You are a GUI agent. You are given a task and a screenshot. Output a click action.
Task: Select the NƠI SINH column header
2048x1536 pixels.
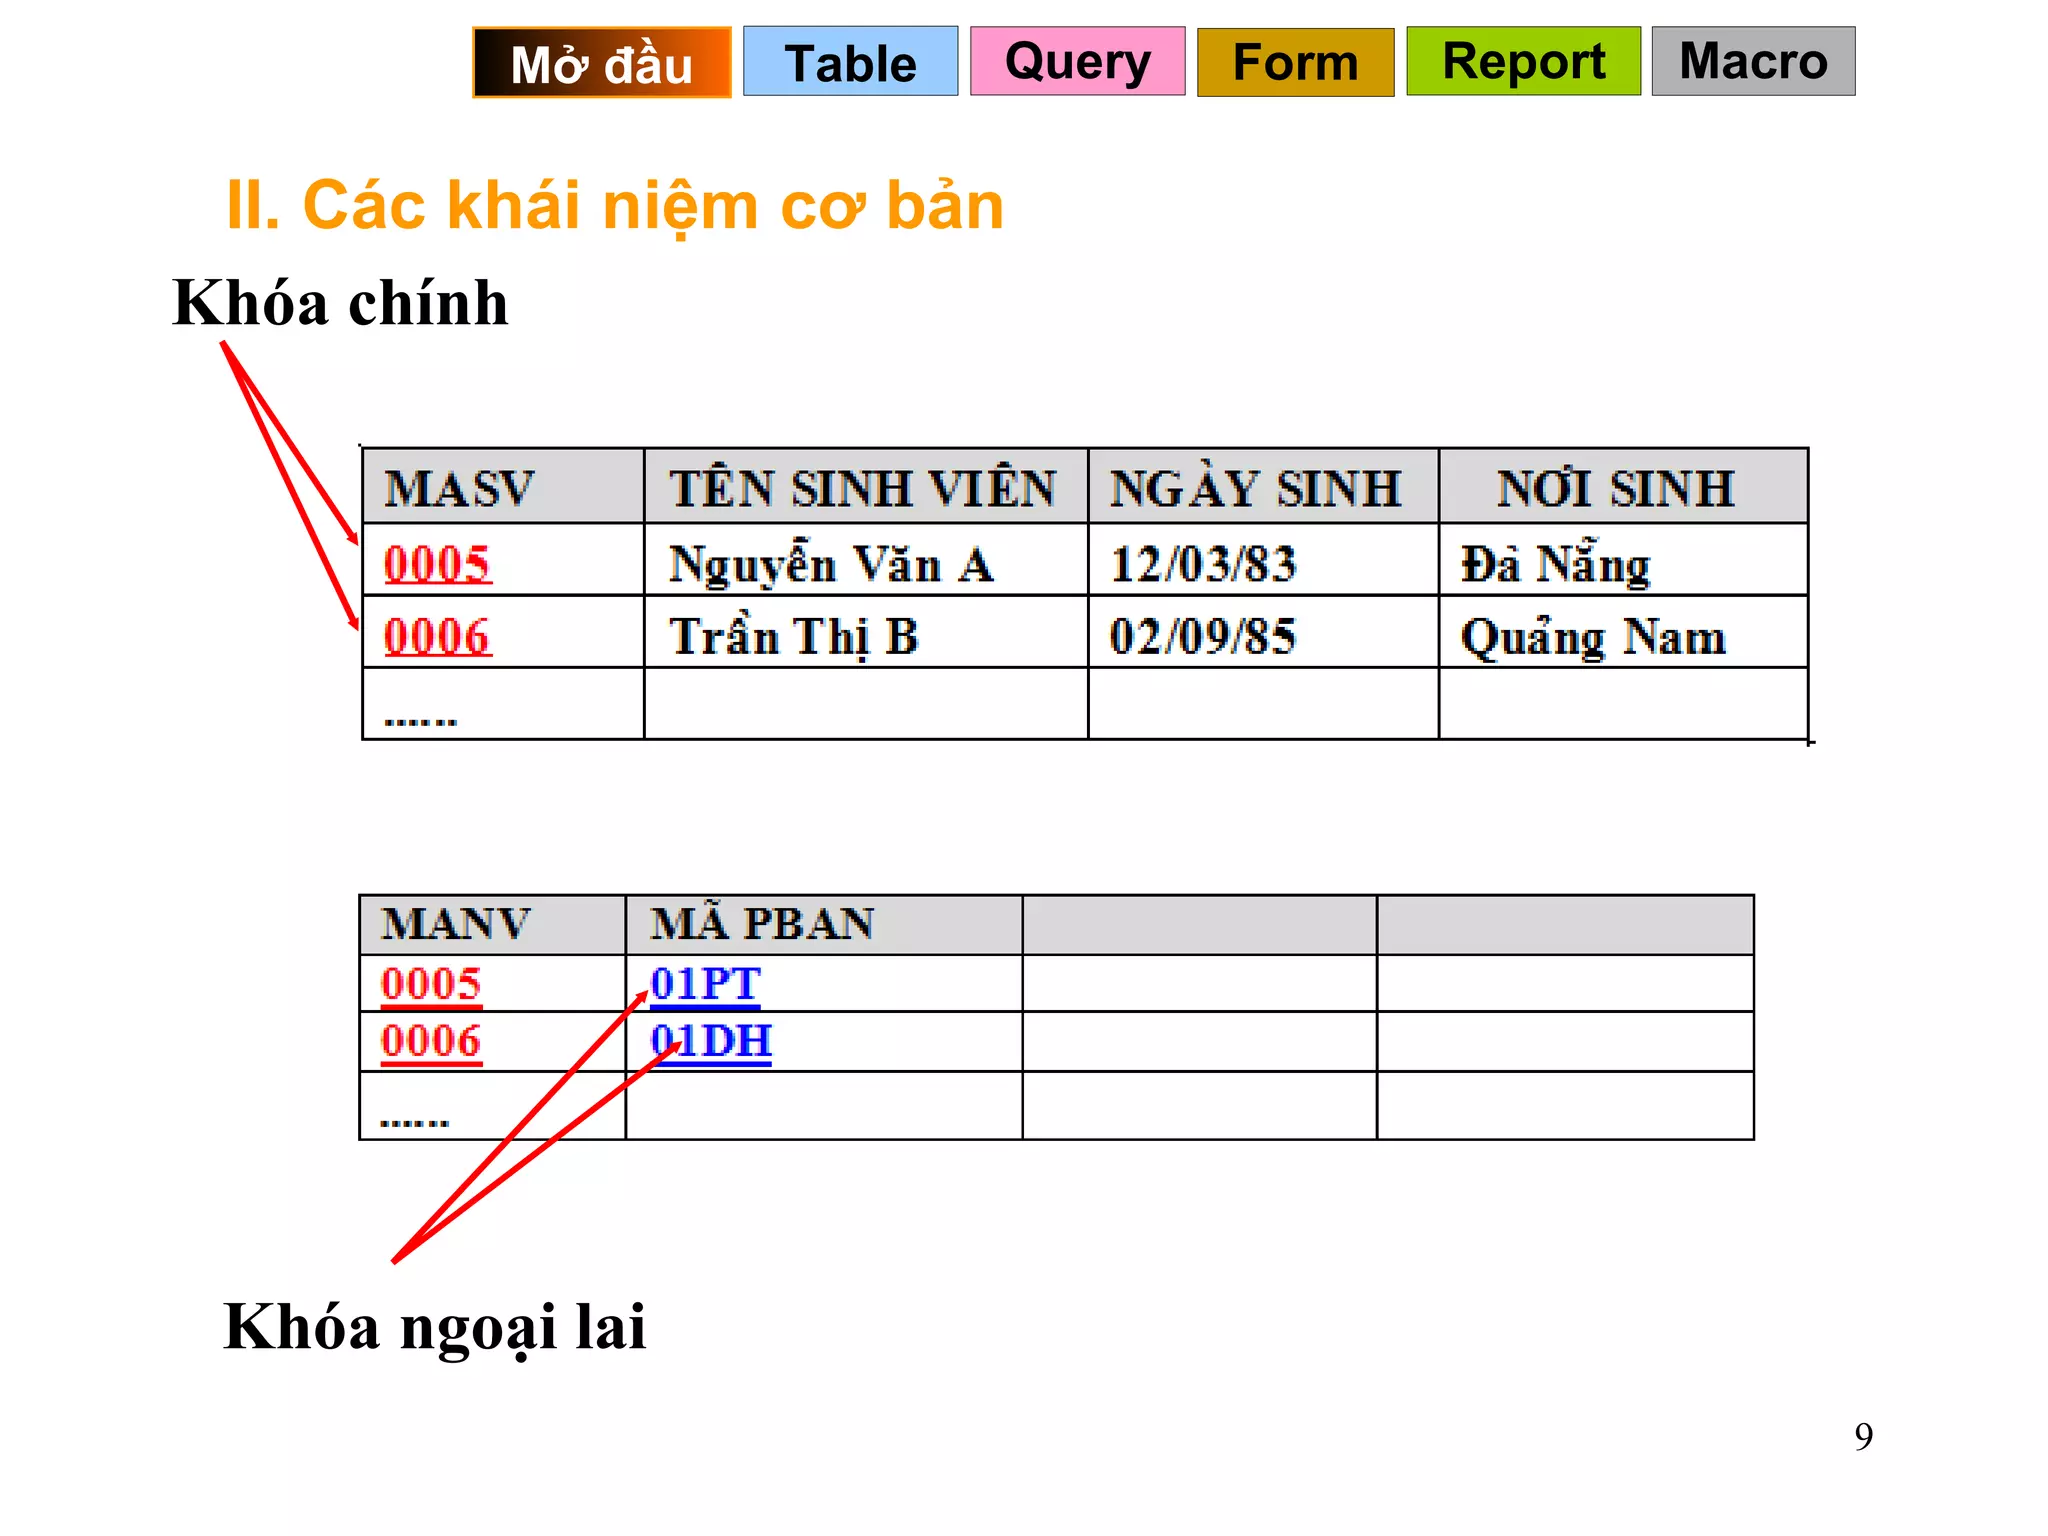1624,487
